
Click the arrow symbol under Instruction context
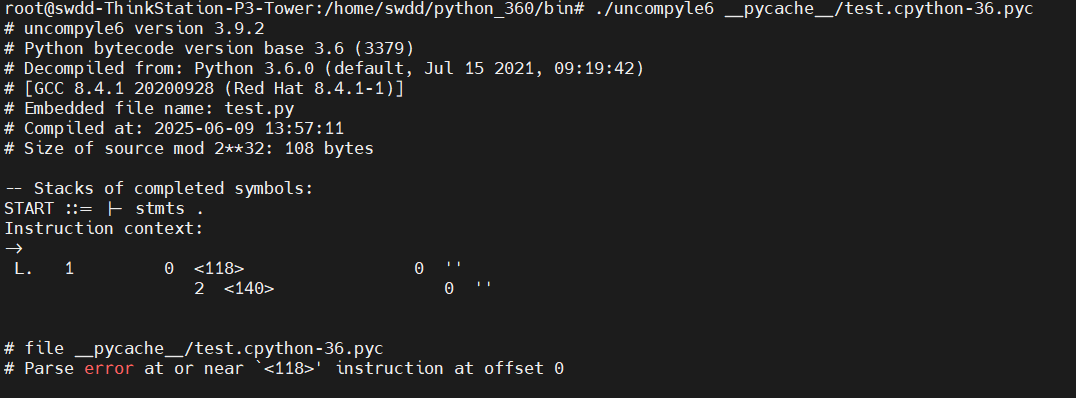[14, 248]
